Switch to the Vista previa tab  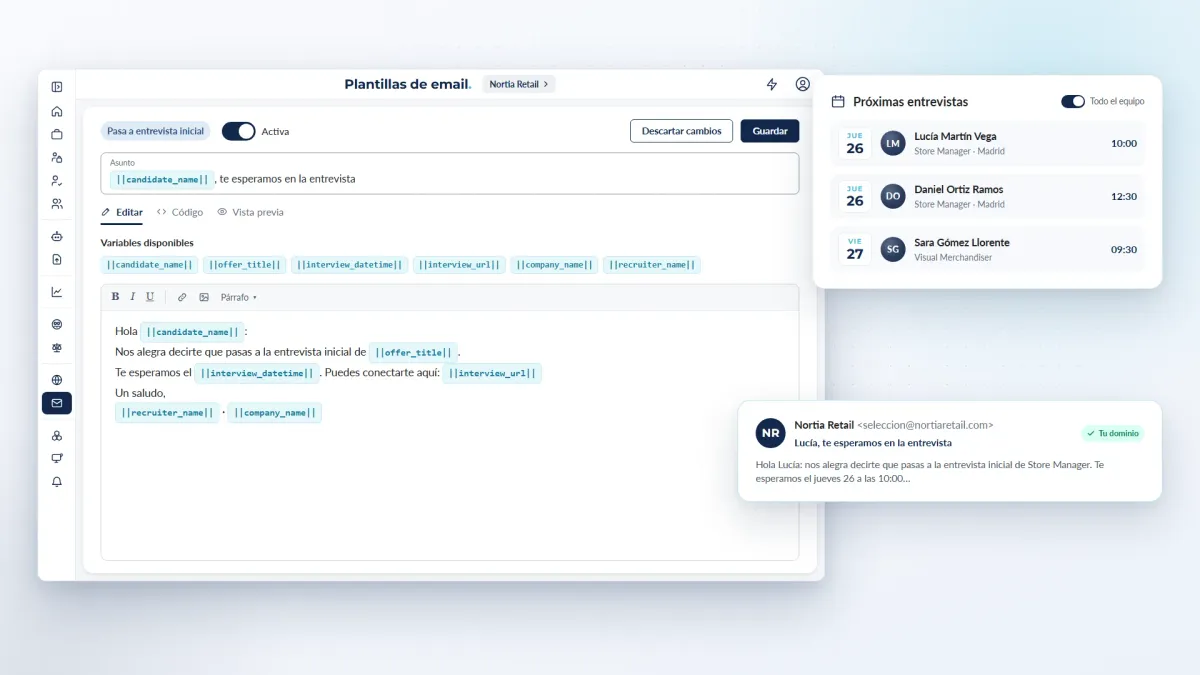click(250, 212)
